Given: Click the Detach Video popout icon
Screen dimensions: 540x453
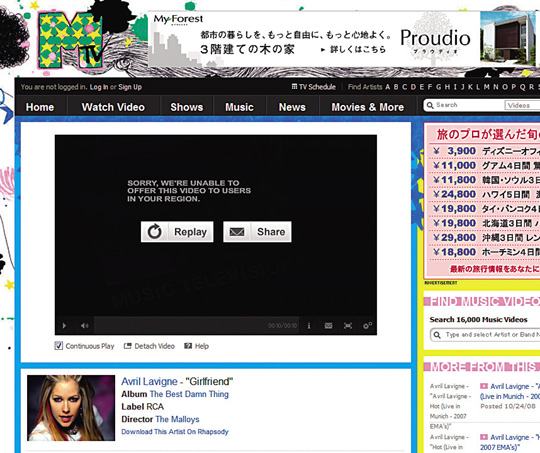Looking at the screenshot, I should (x=128, y=346).
